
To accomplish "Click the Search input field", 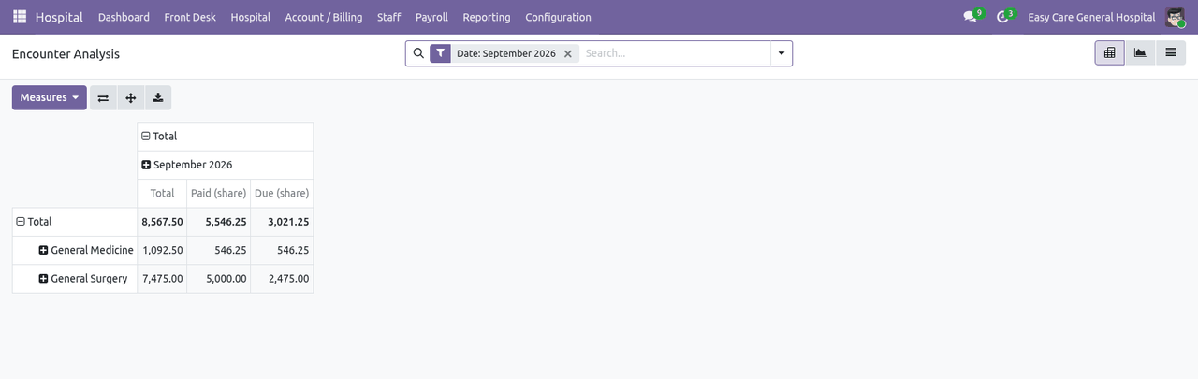I will [x=674, y=53].
